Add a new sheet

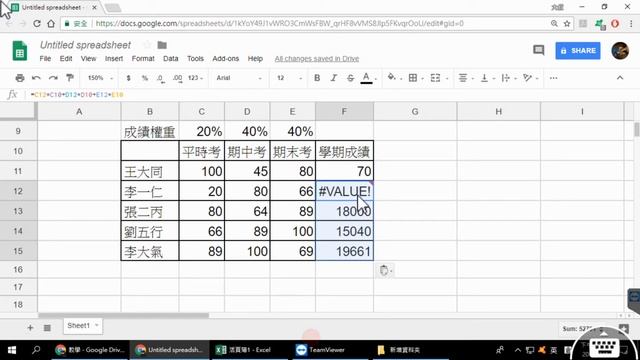tap(30, 328)
